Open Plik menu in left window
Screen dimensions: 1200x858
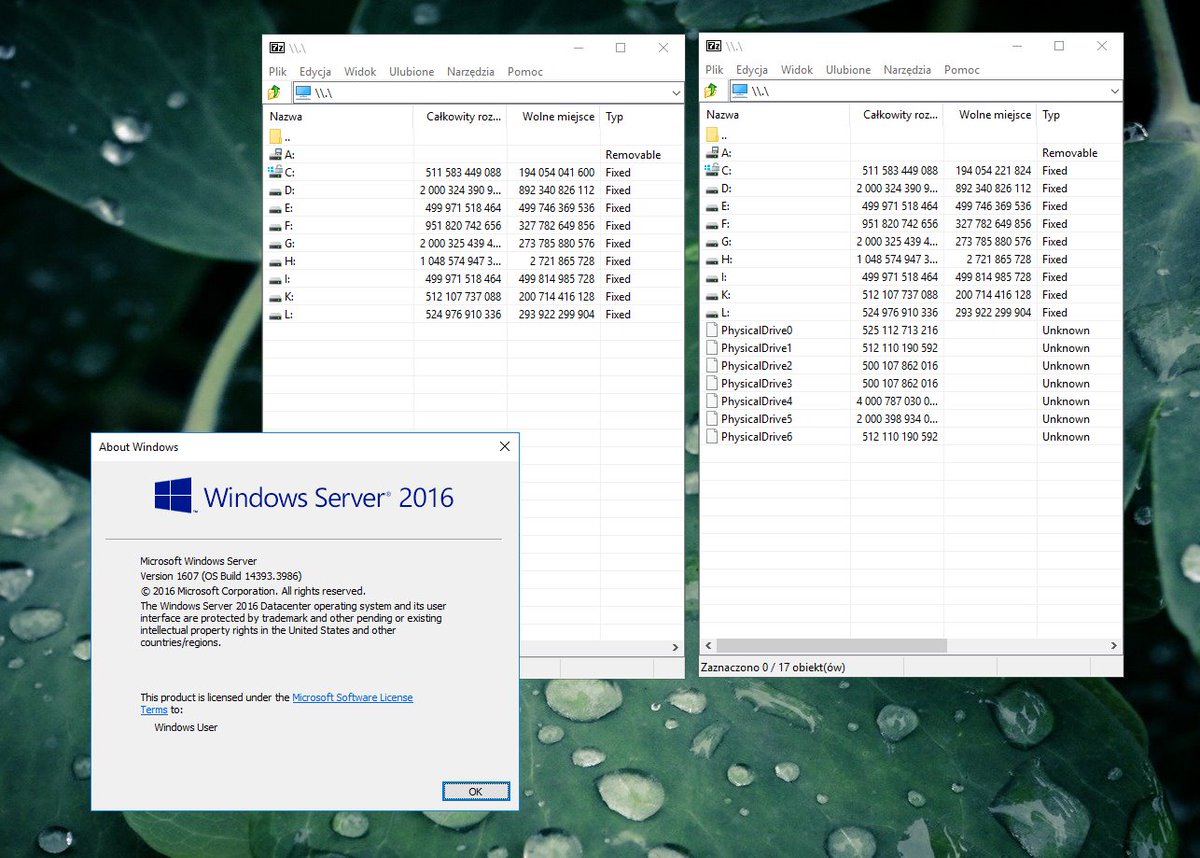277,72
